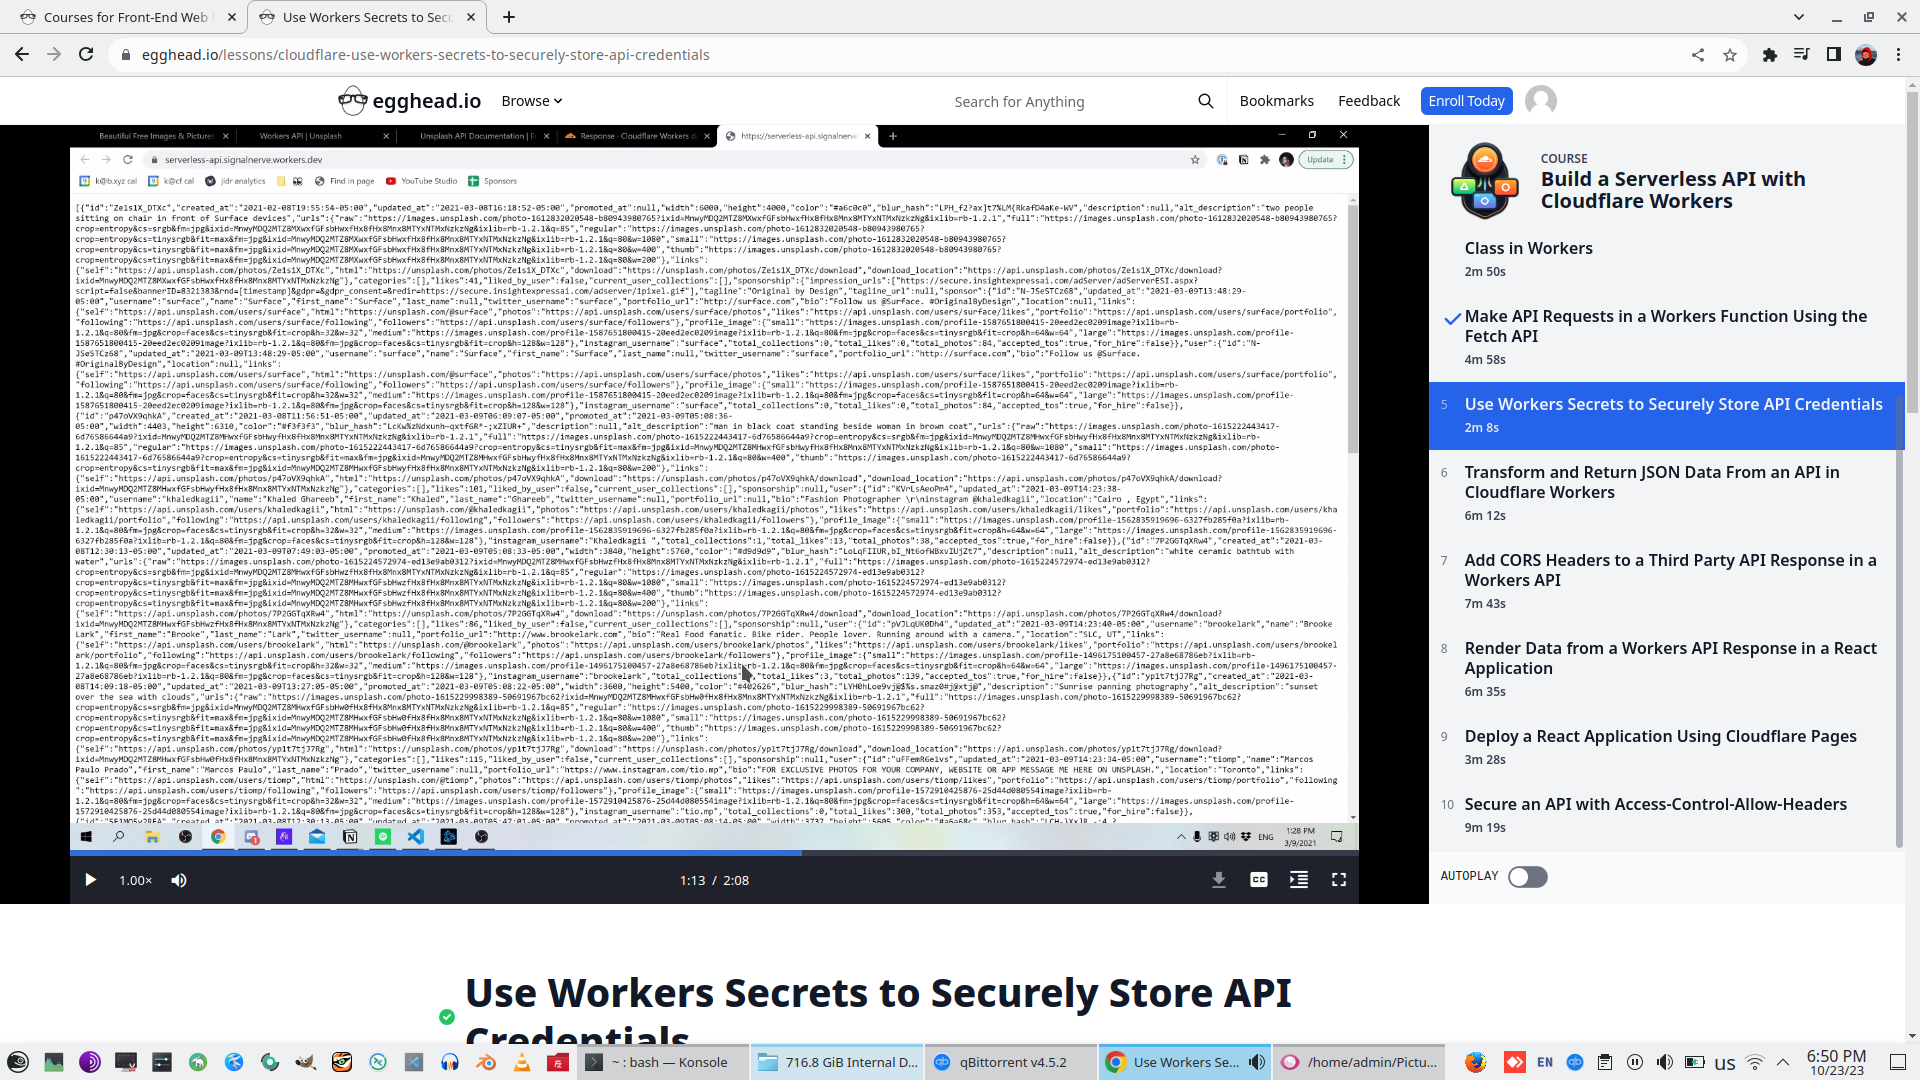Screen dimensions: 1920x1080
Task: Toggle the lesson playlist sidebar icon
Action: pyautogui.click(x=1299, y=880)
